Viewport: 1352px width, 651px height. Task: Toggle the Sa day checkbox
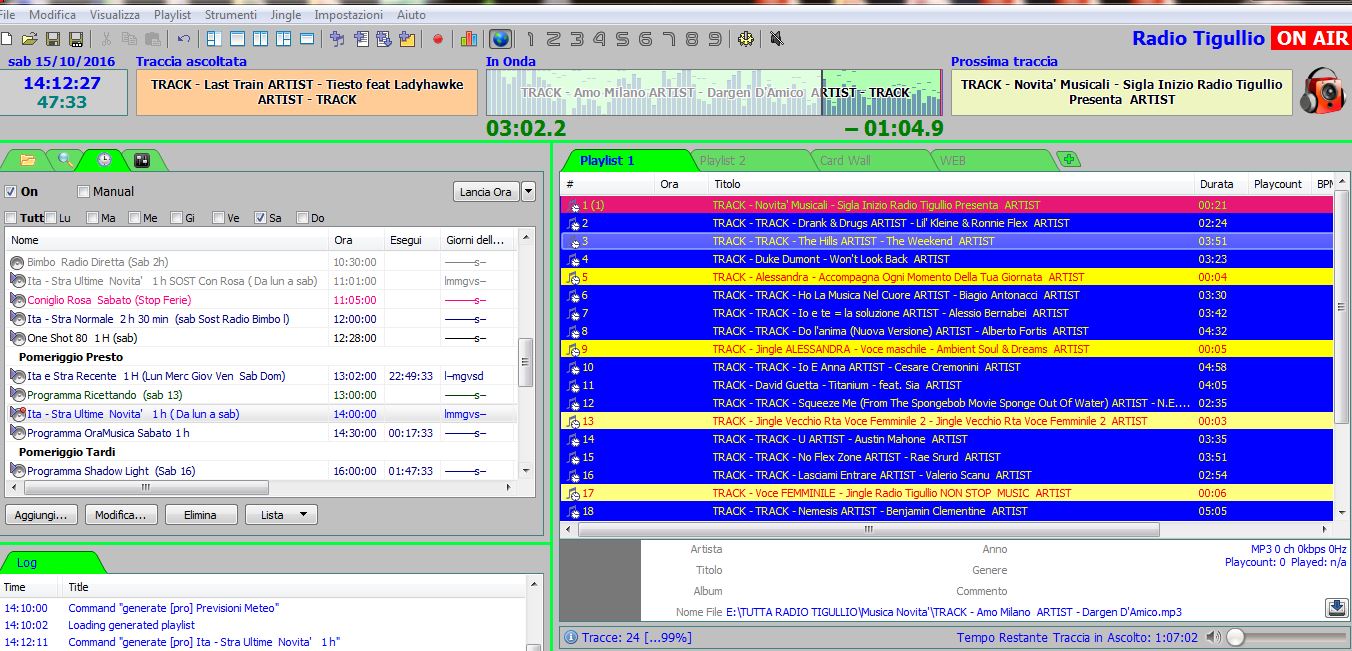pos(261,218)
